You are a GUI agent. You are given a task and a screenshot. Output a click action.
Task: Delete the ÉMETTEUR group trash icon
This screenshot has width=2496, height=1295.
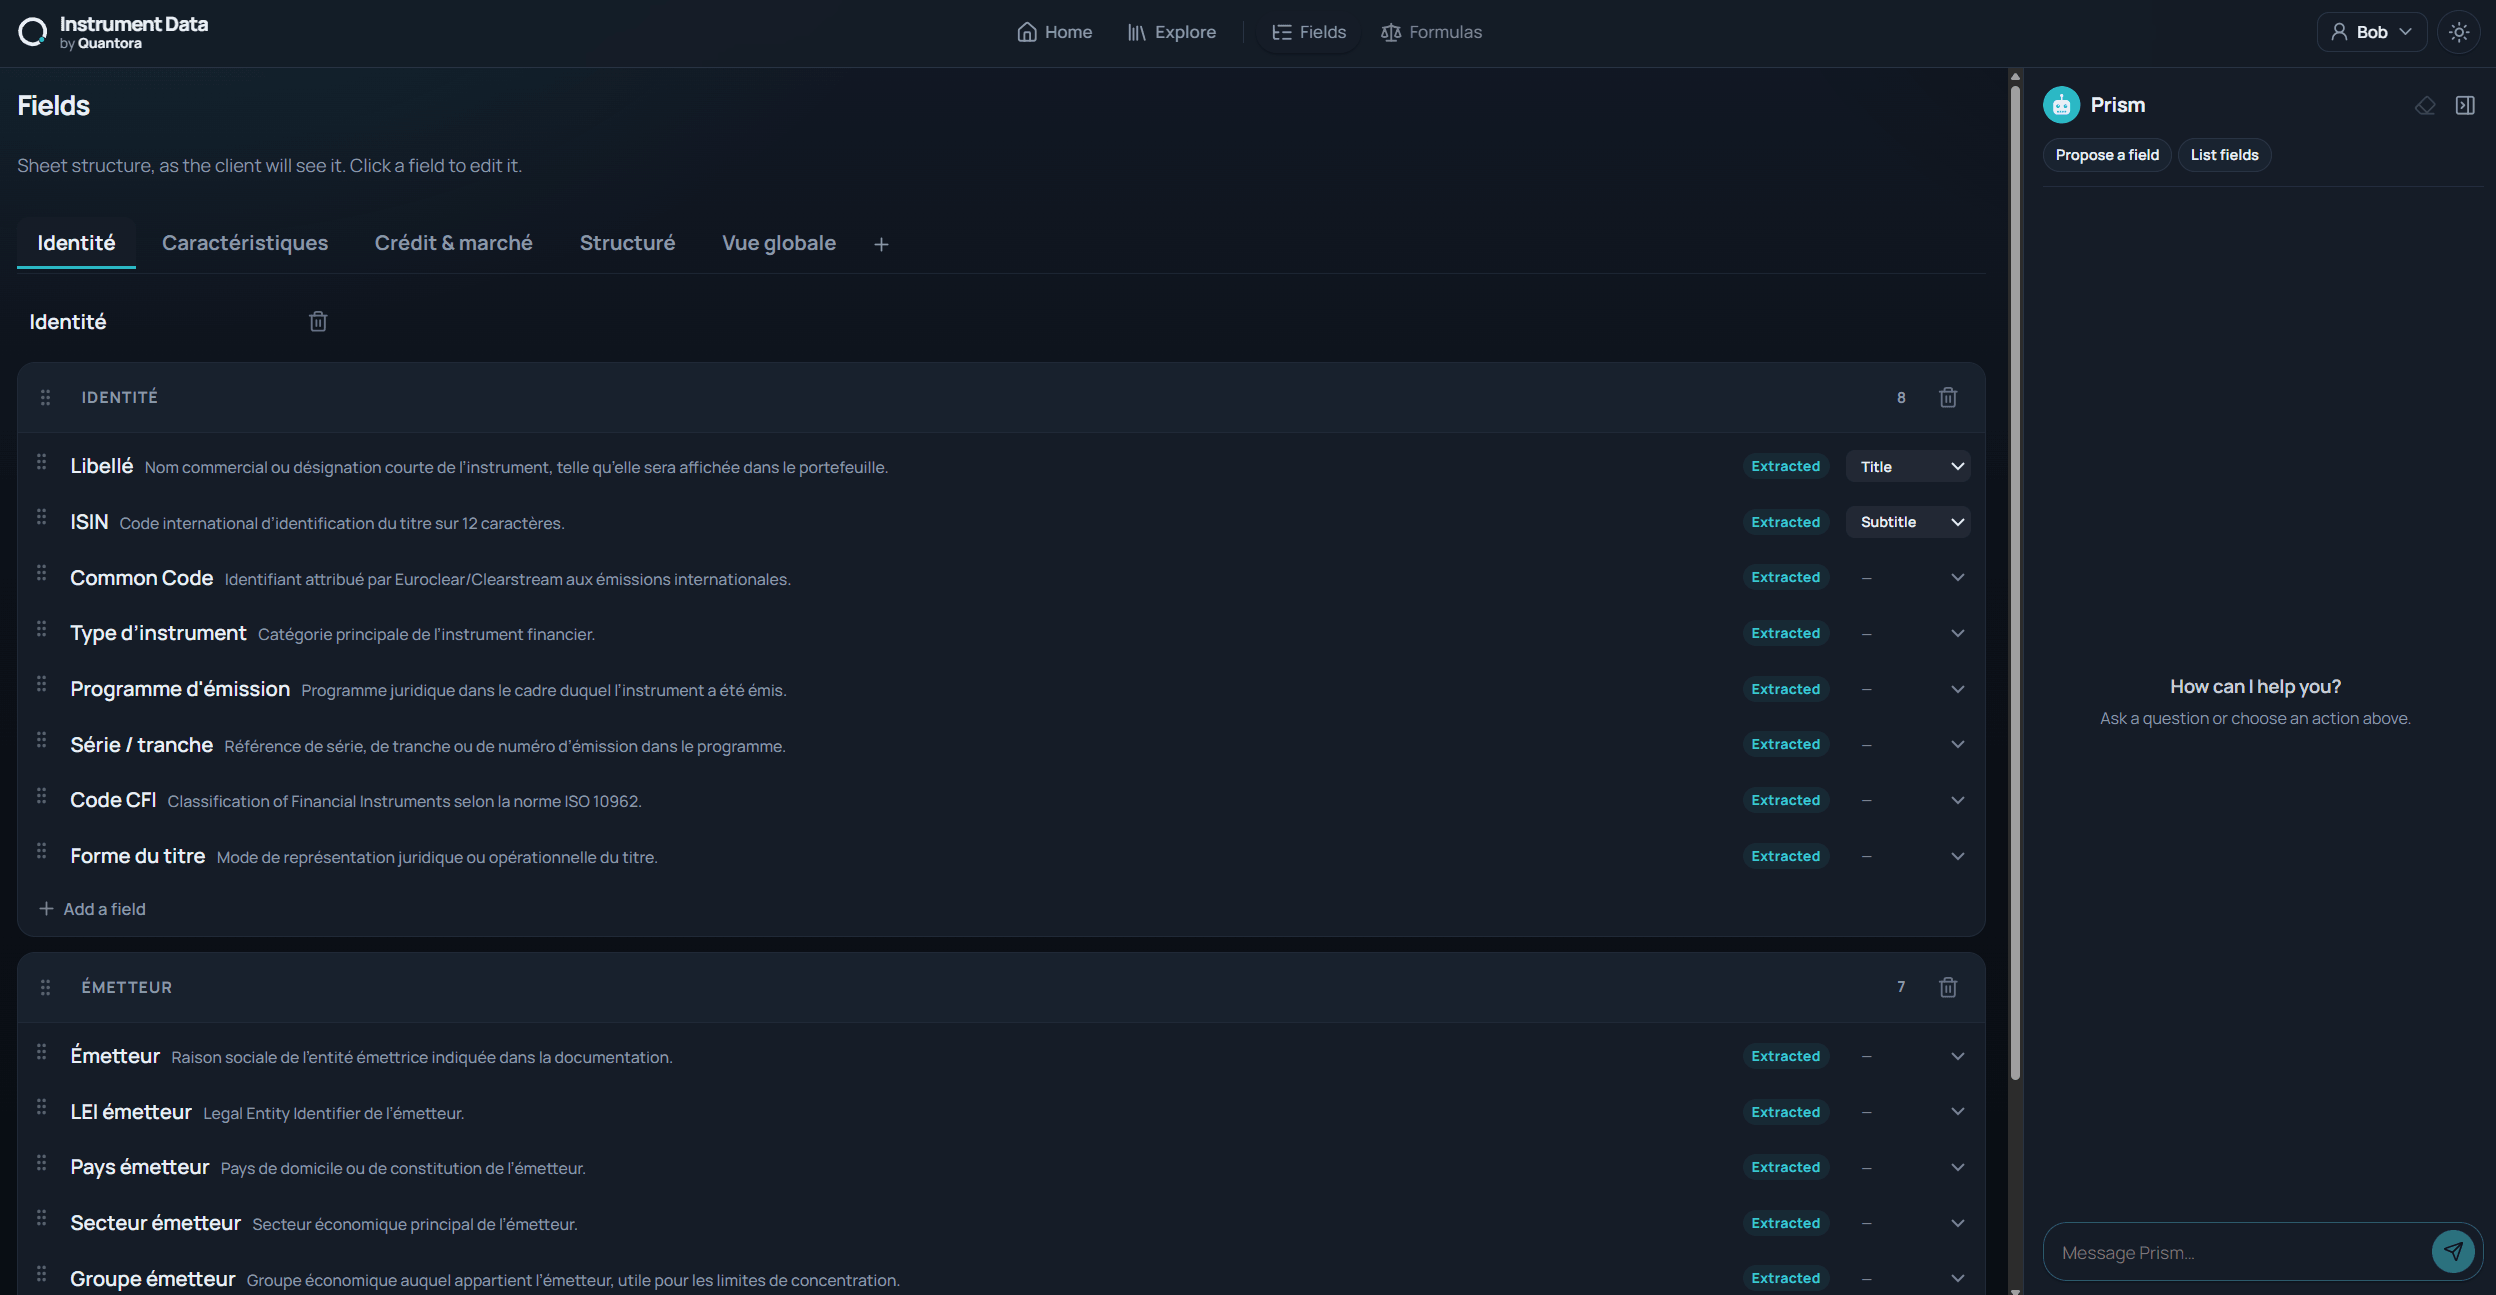click(x=1948, y=987)
